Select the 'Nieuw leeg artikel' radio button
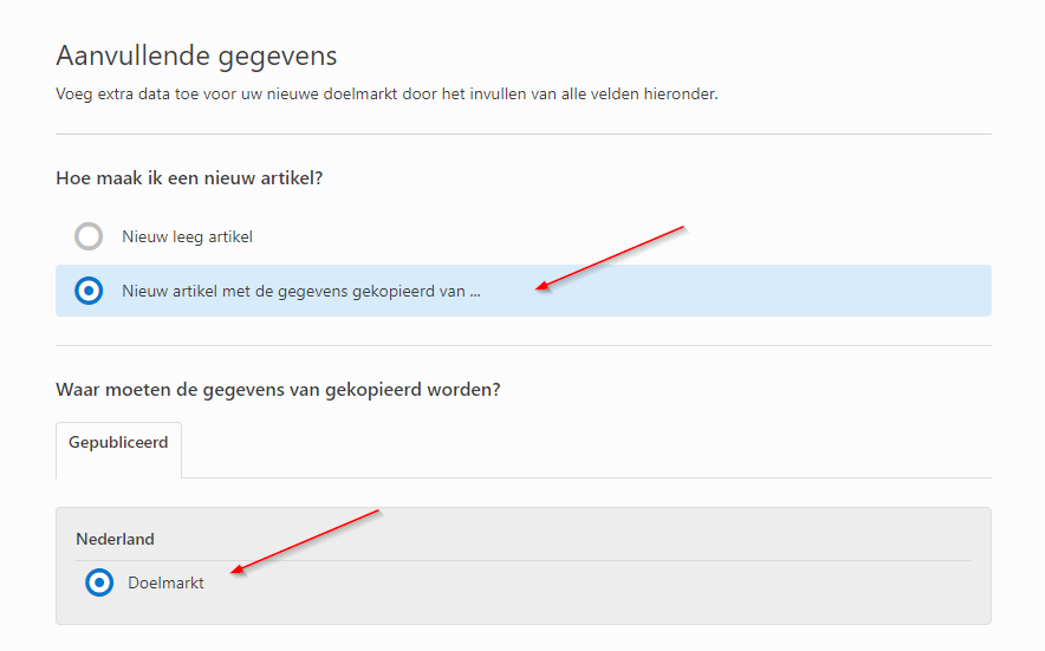The image size is (1045, 651). point(89,237)
